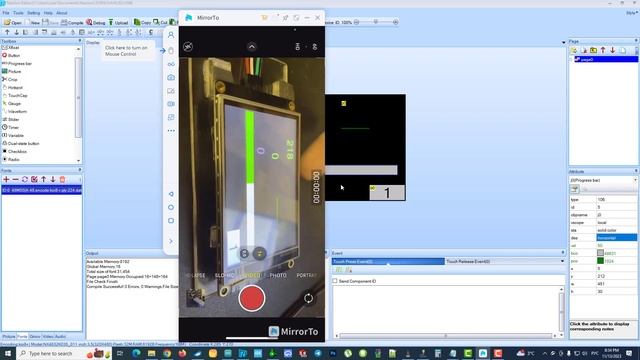Move the page up with the red up arrow in the Page panel
This screenshot has height=360, width=640.
(x=603, y=50)
